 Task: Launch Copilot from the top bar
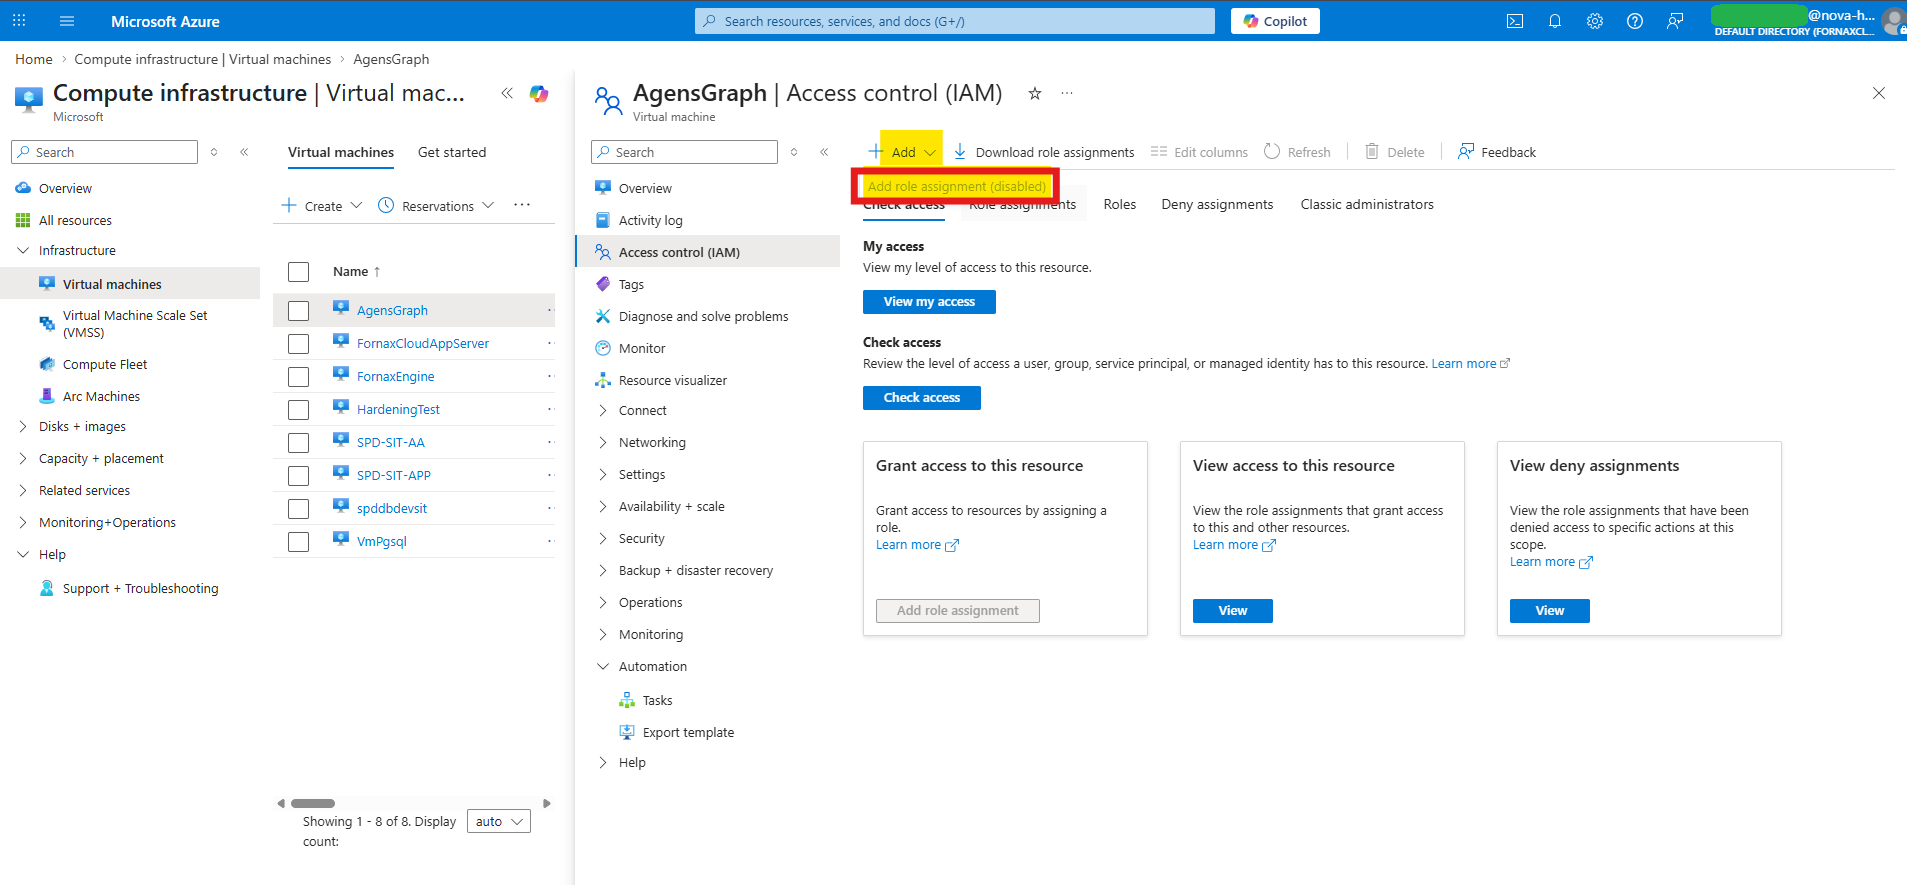pos(1275,21)
